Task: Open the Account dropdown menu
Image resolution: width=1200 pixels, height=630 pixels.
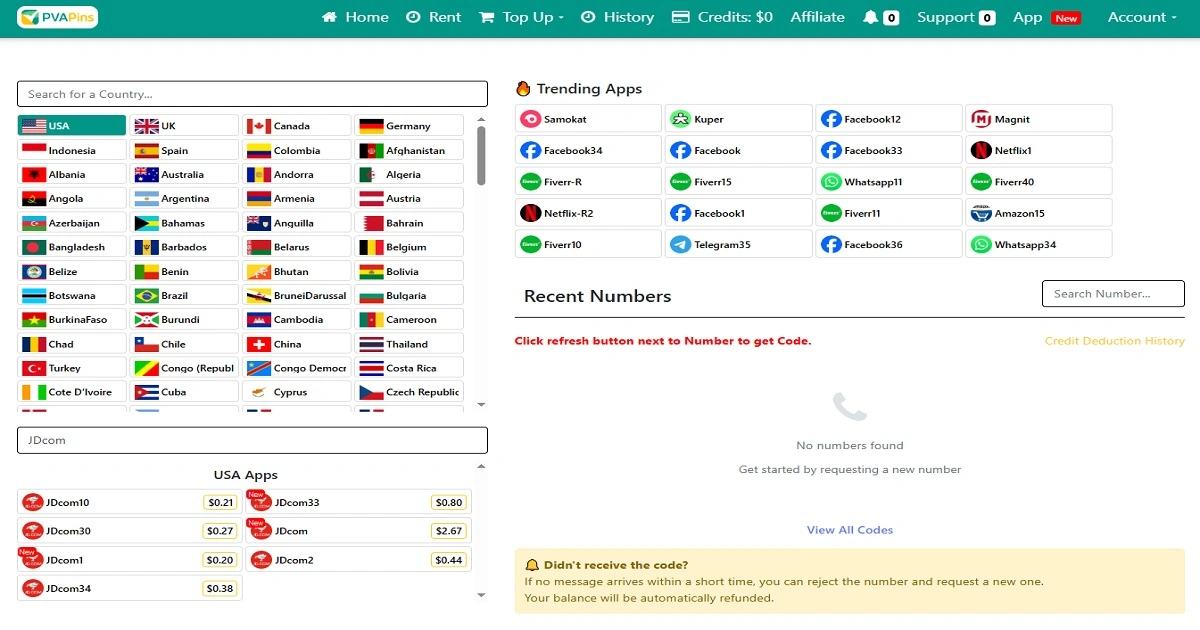Action: (1142, 17)
